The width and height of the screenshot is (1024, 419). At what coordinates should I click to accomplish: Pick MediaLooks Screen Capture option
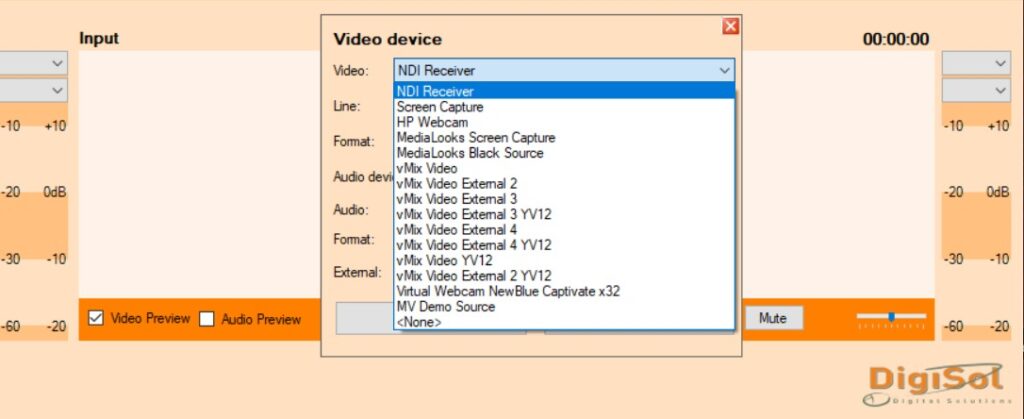tap(475, 138)
